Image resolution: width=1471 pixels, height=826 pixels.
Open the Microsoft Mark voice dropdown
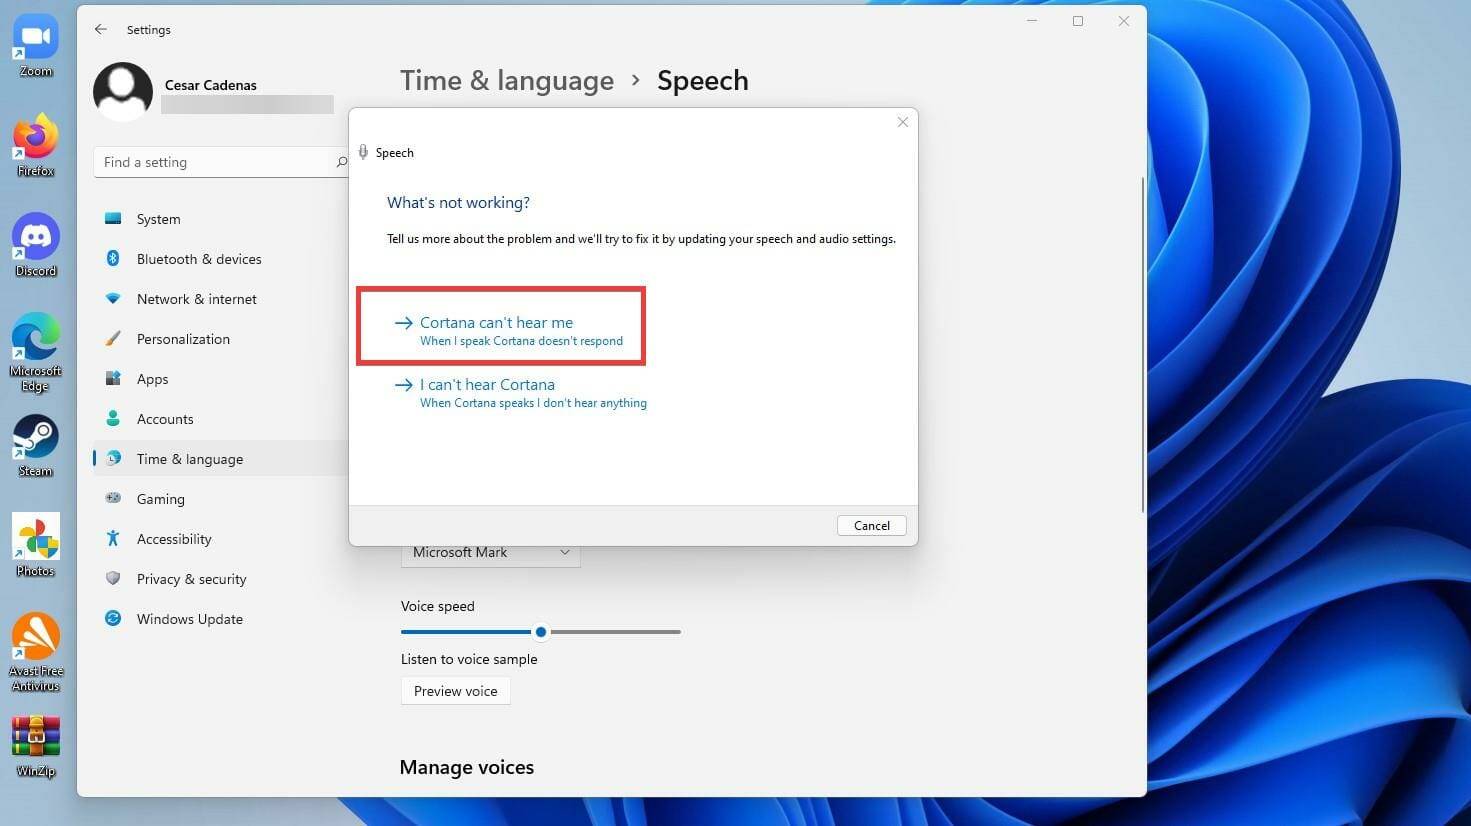pos(490,552)
